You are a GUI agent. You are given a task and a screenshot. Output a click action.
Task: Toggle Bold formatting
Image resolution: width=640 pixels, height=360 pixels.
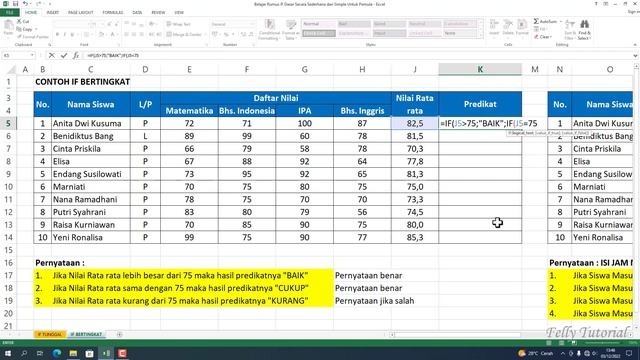(57, 35)
